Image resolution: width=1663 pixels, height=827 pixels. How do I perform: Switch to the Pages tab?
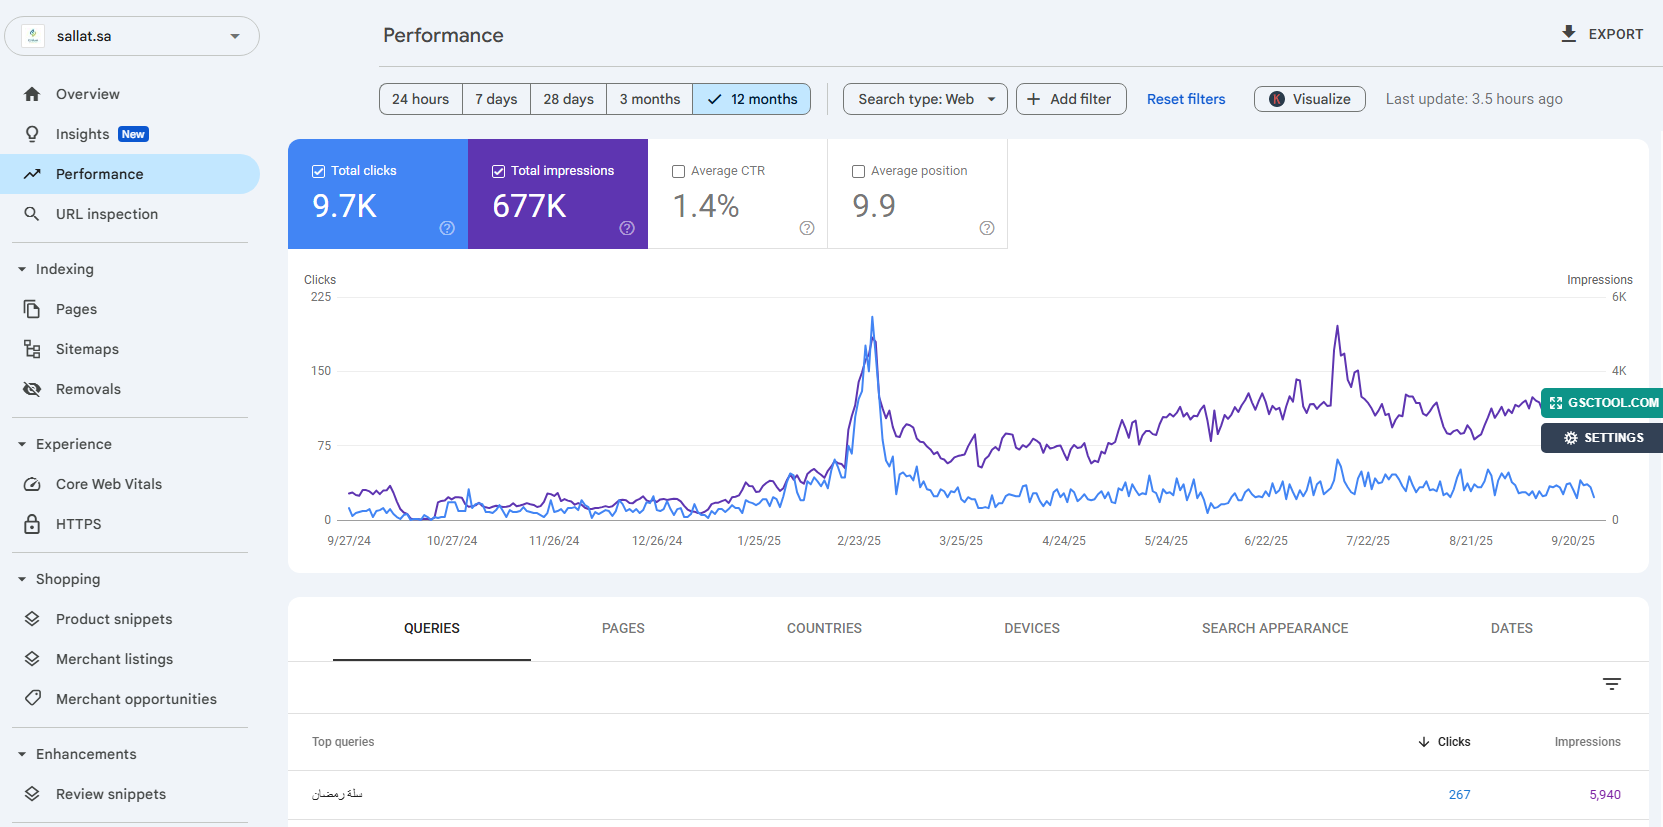(623, 628)
